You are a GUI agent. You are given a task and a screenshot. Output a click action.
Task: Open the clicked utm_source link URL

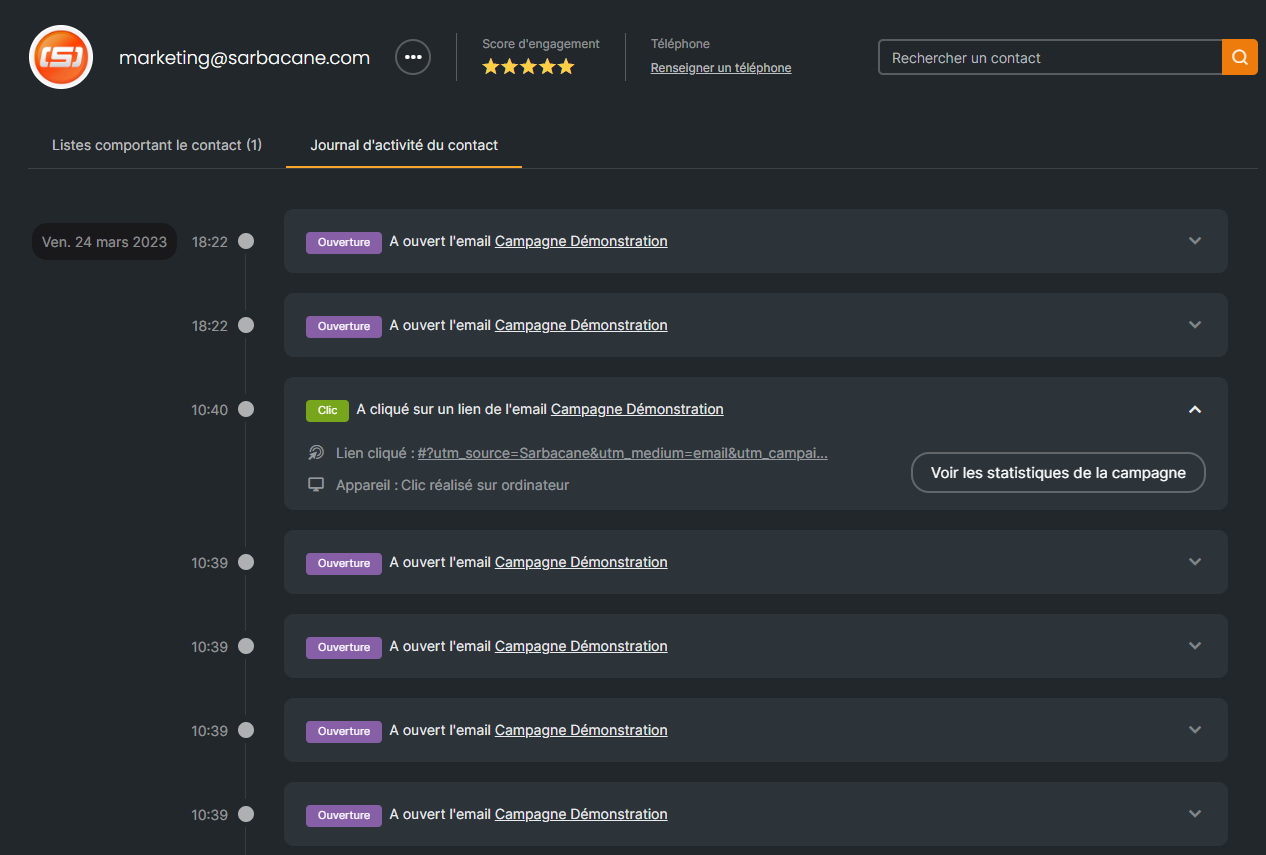[x=622, y=453]
